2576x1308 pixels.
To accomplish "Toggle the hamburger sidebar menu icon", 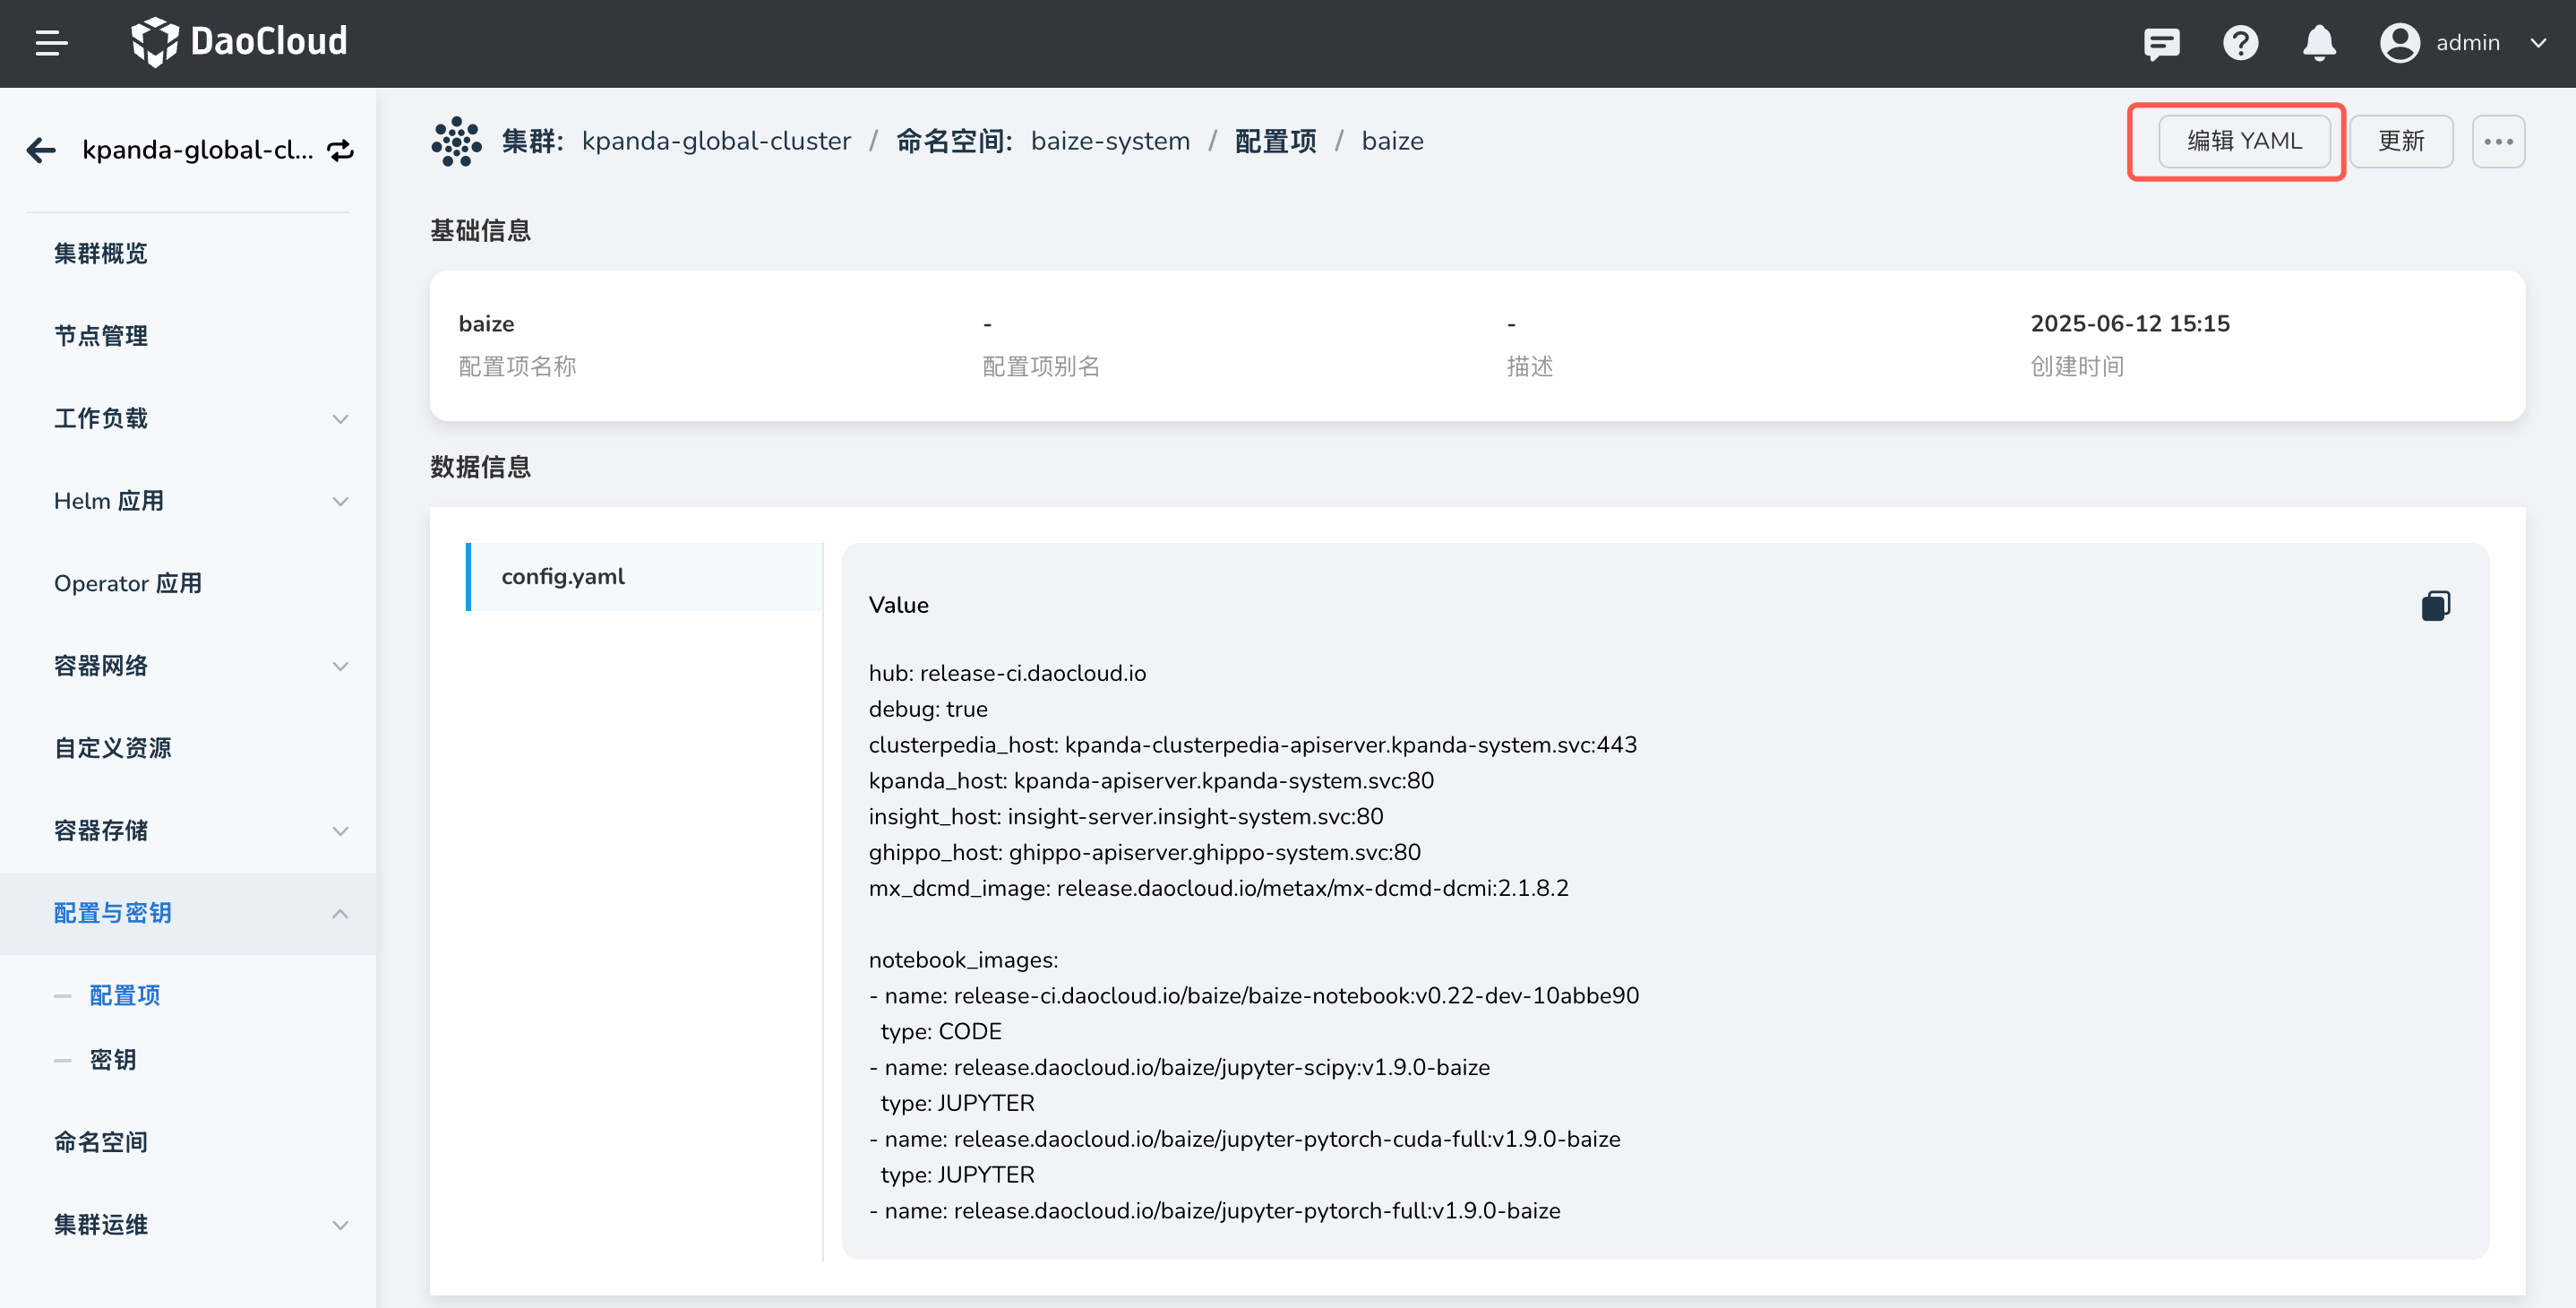I will coord(51,43).
